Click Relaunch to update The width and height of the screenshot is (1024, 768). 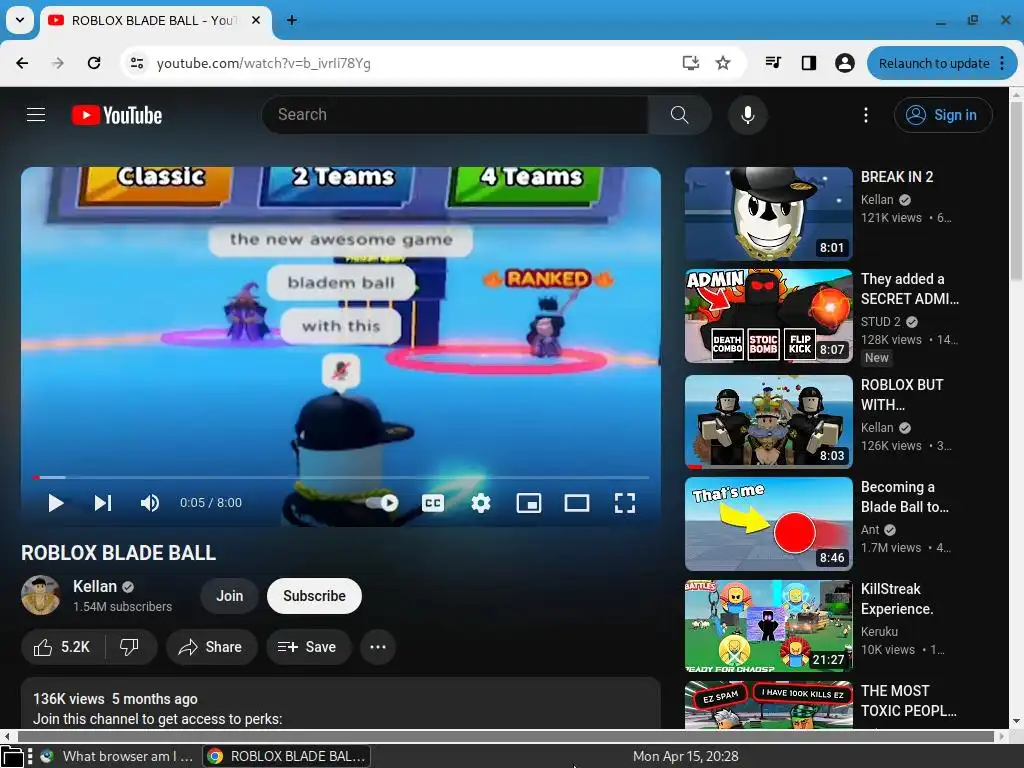tap(934, 63)
